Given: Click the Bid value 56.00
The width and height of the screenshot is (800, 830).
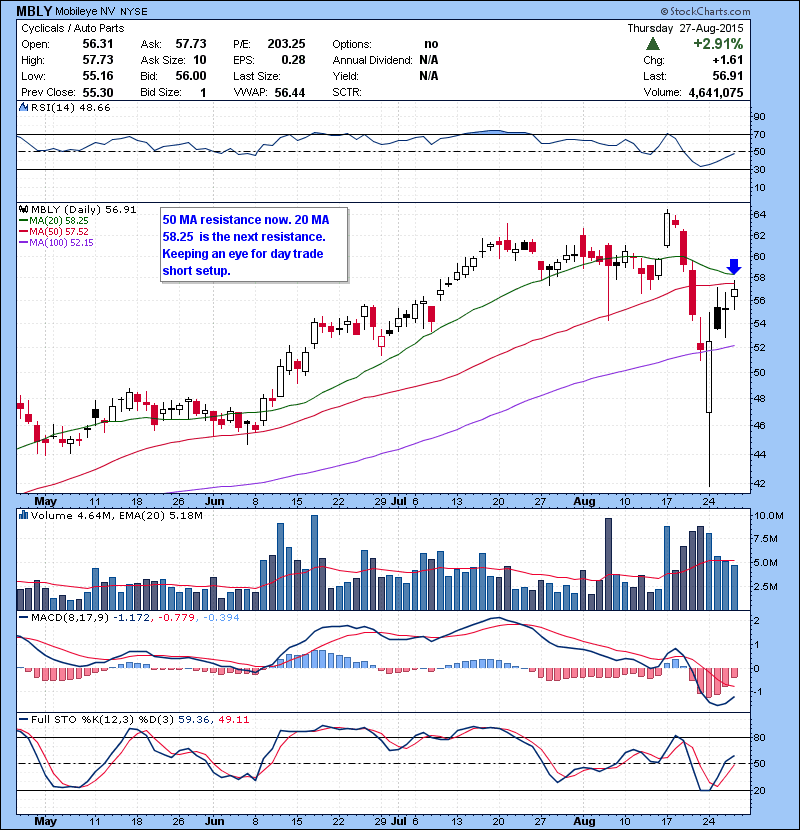Looking at the screenshot, I should 191,76.
